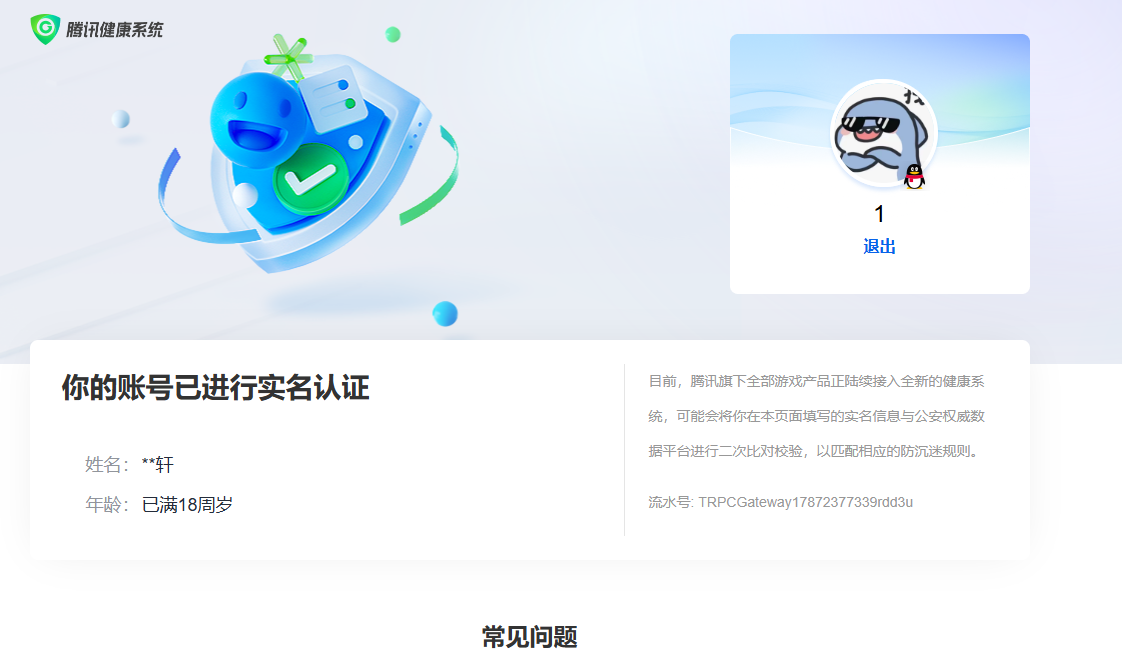The image size is (1122, 671).
Task: Click the age value 已满18周岁
Action: [x=187, y=505]
